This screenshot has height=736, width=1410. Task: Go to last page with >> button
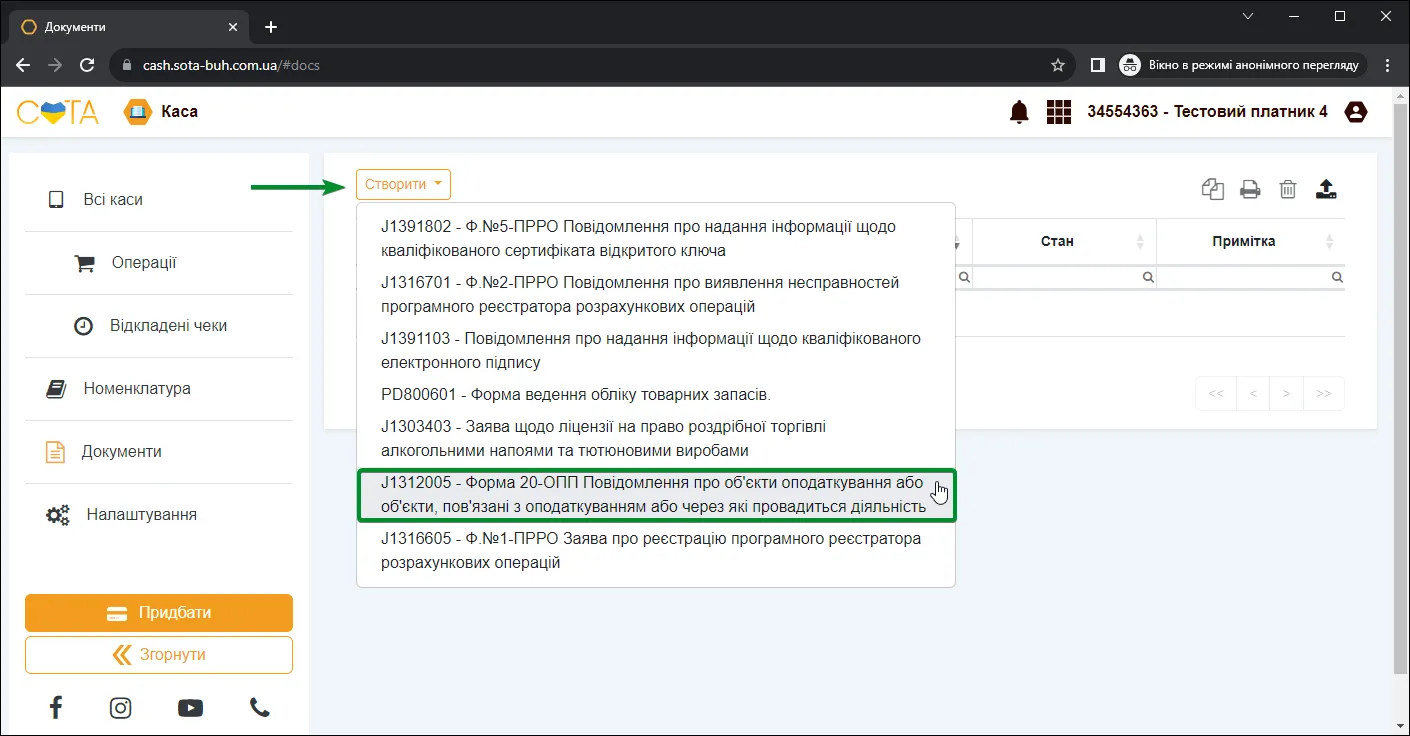[x=1324, y=393]
